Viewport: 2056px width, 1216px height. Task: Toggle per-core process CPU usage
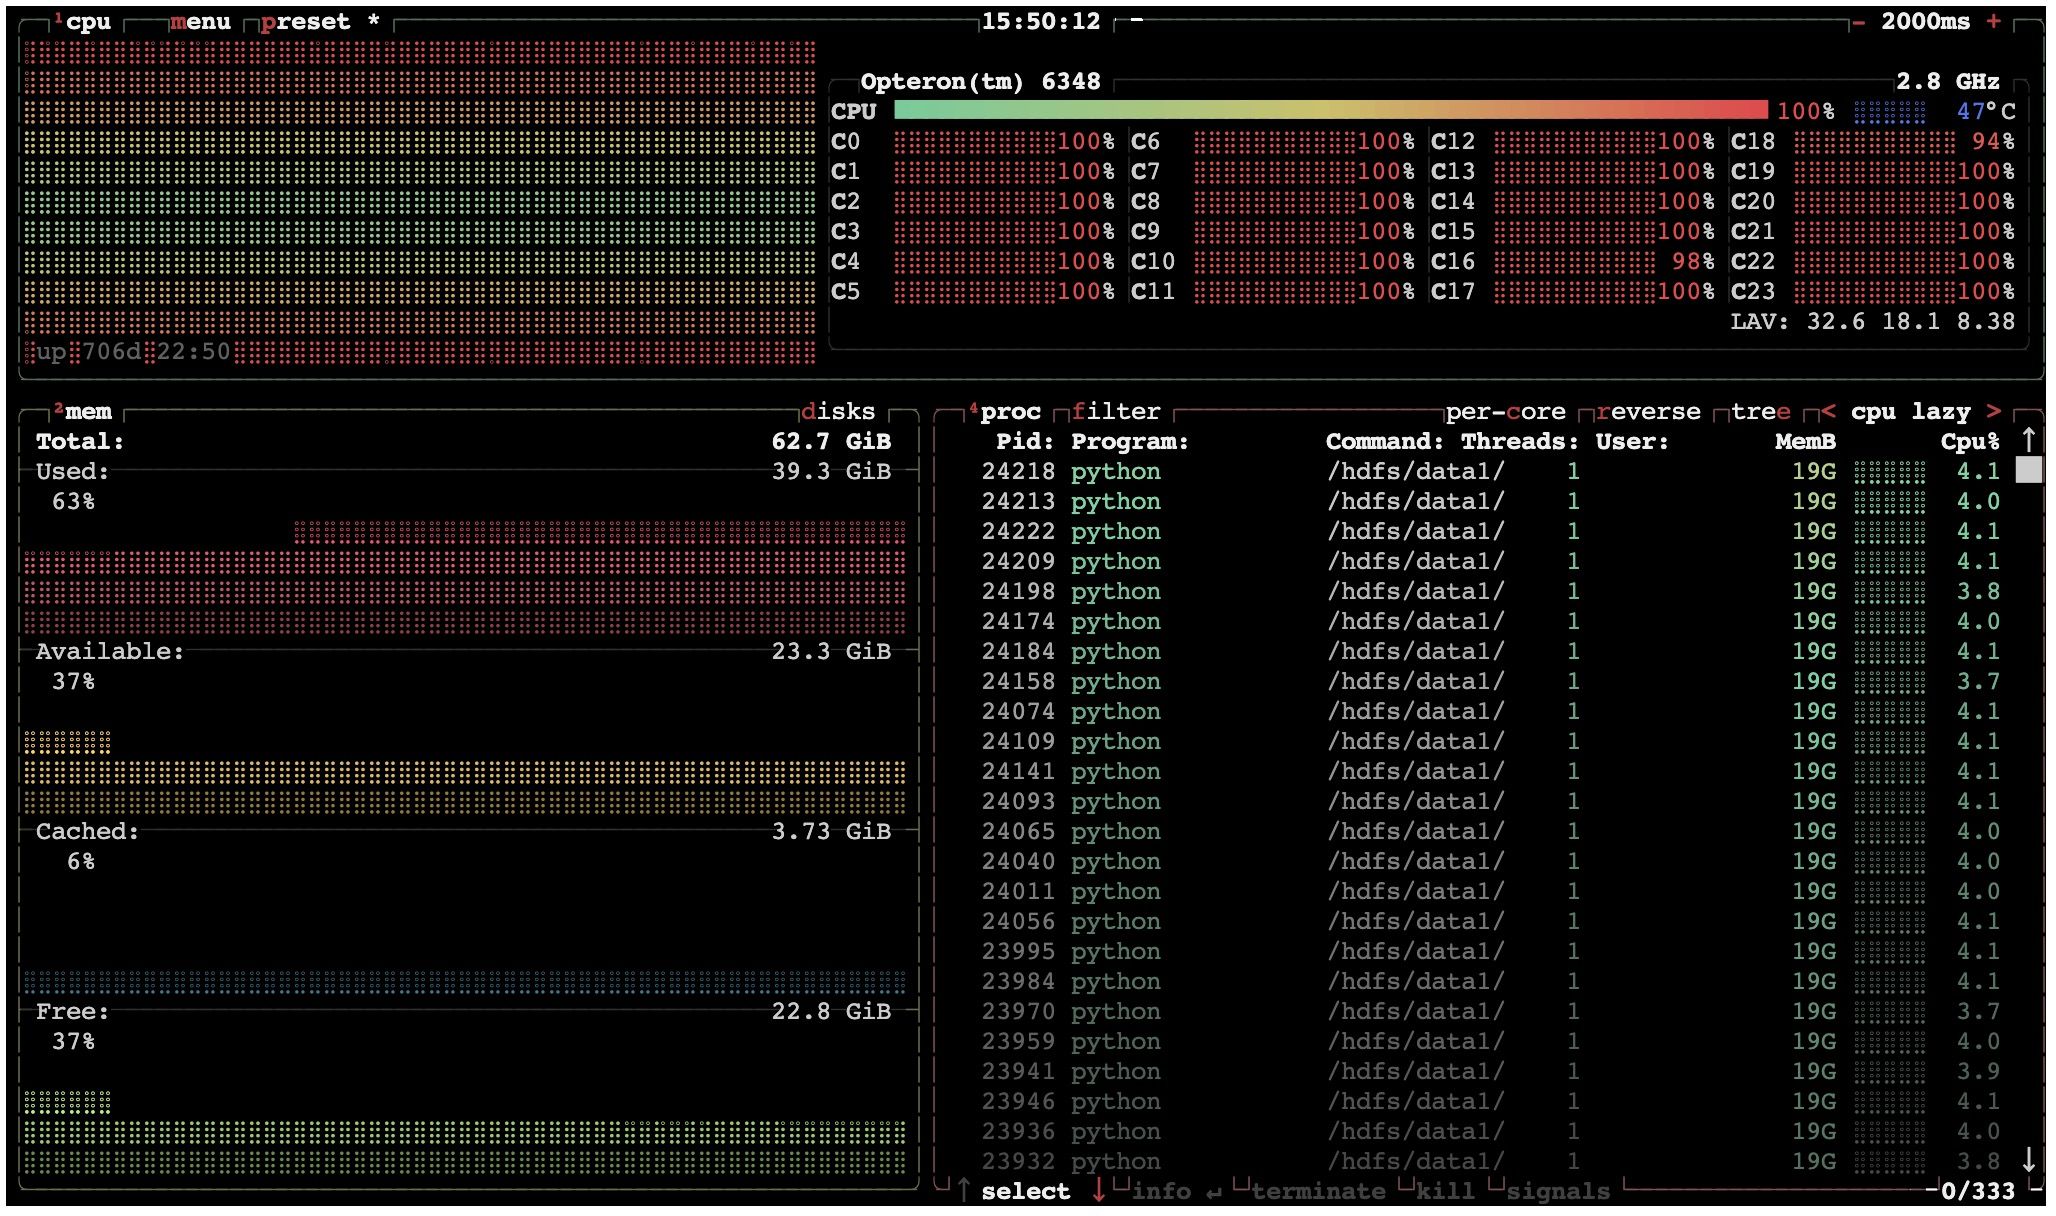(x=1505, y=412)
